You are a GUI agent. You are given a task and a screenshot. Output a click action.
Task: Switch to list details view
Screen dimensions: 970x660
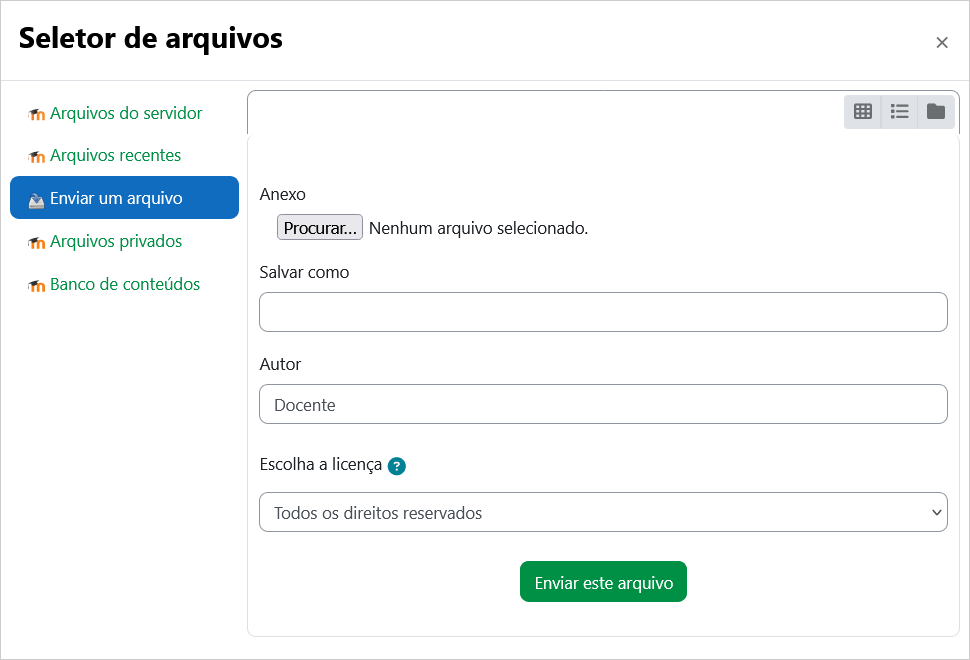[x=899, y=112]
